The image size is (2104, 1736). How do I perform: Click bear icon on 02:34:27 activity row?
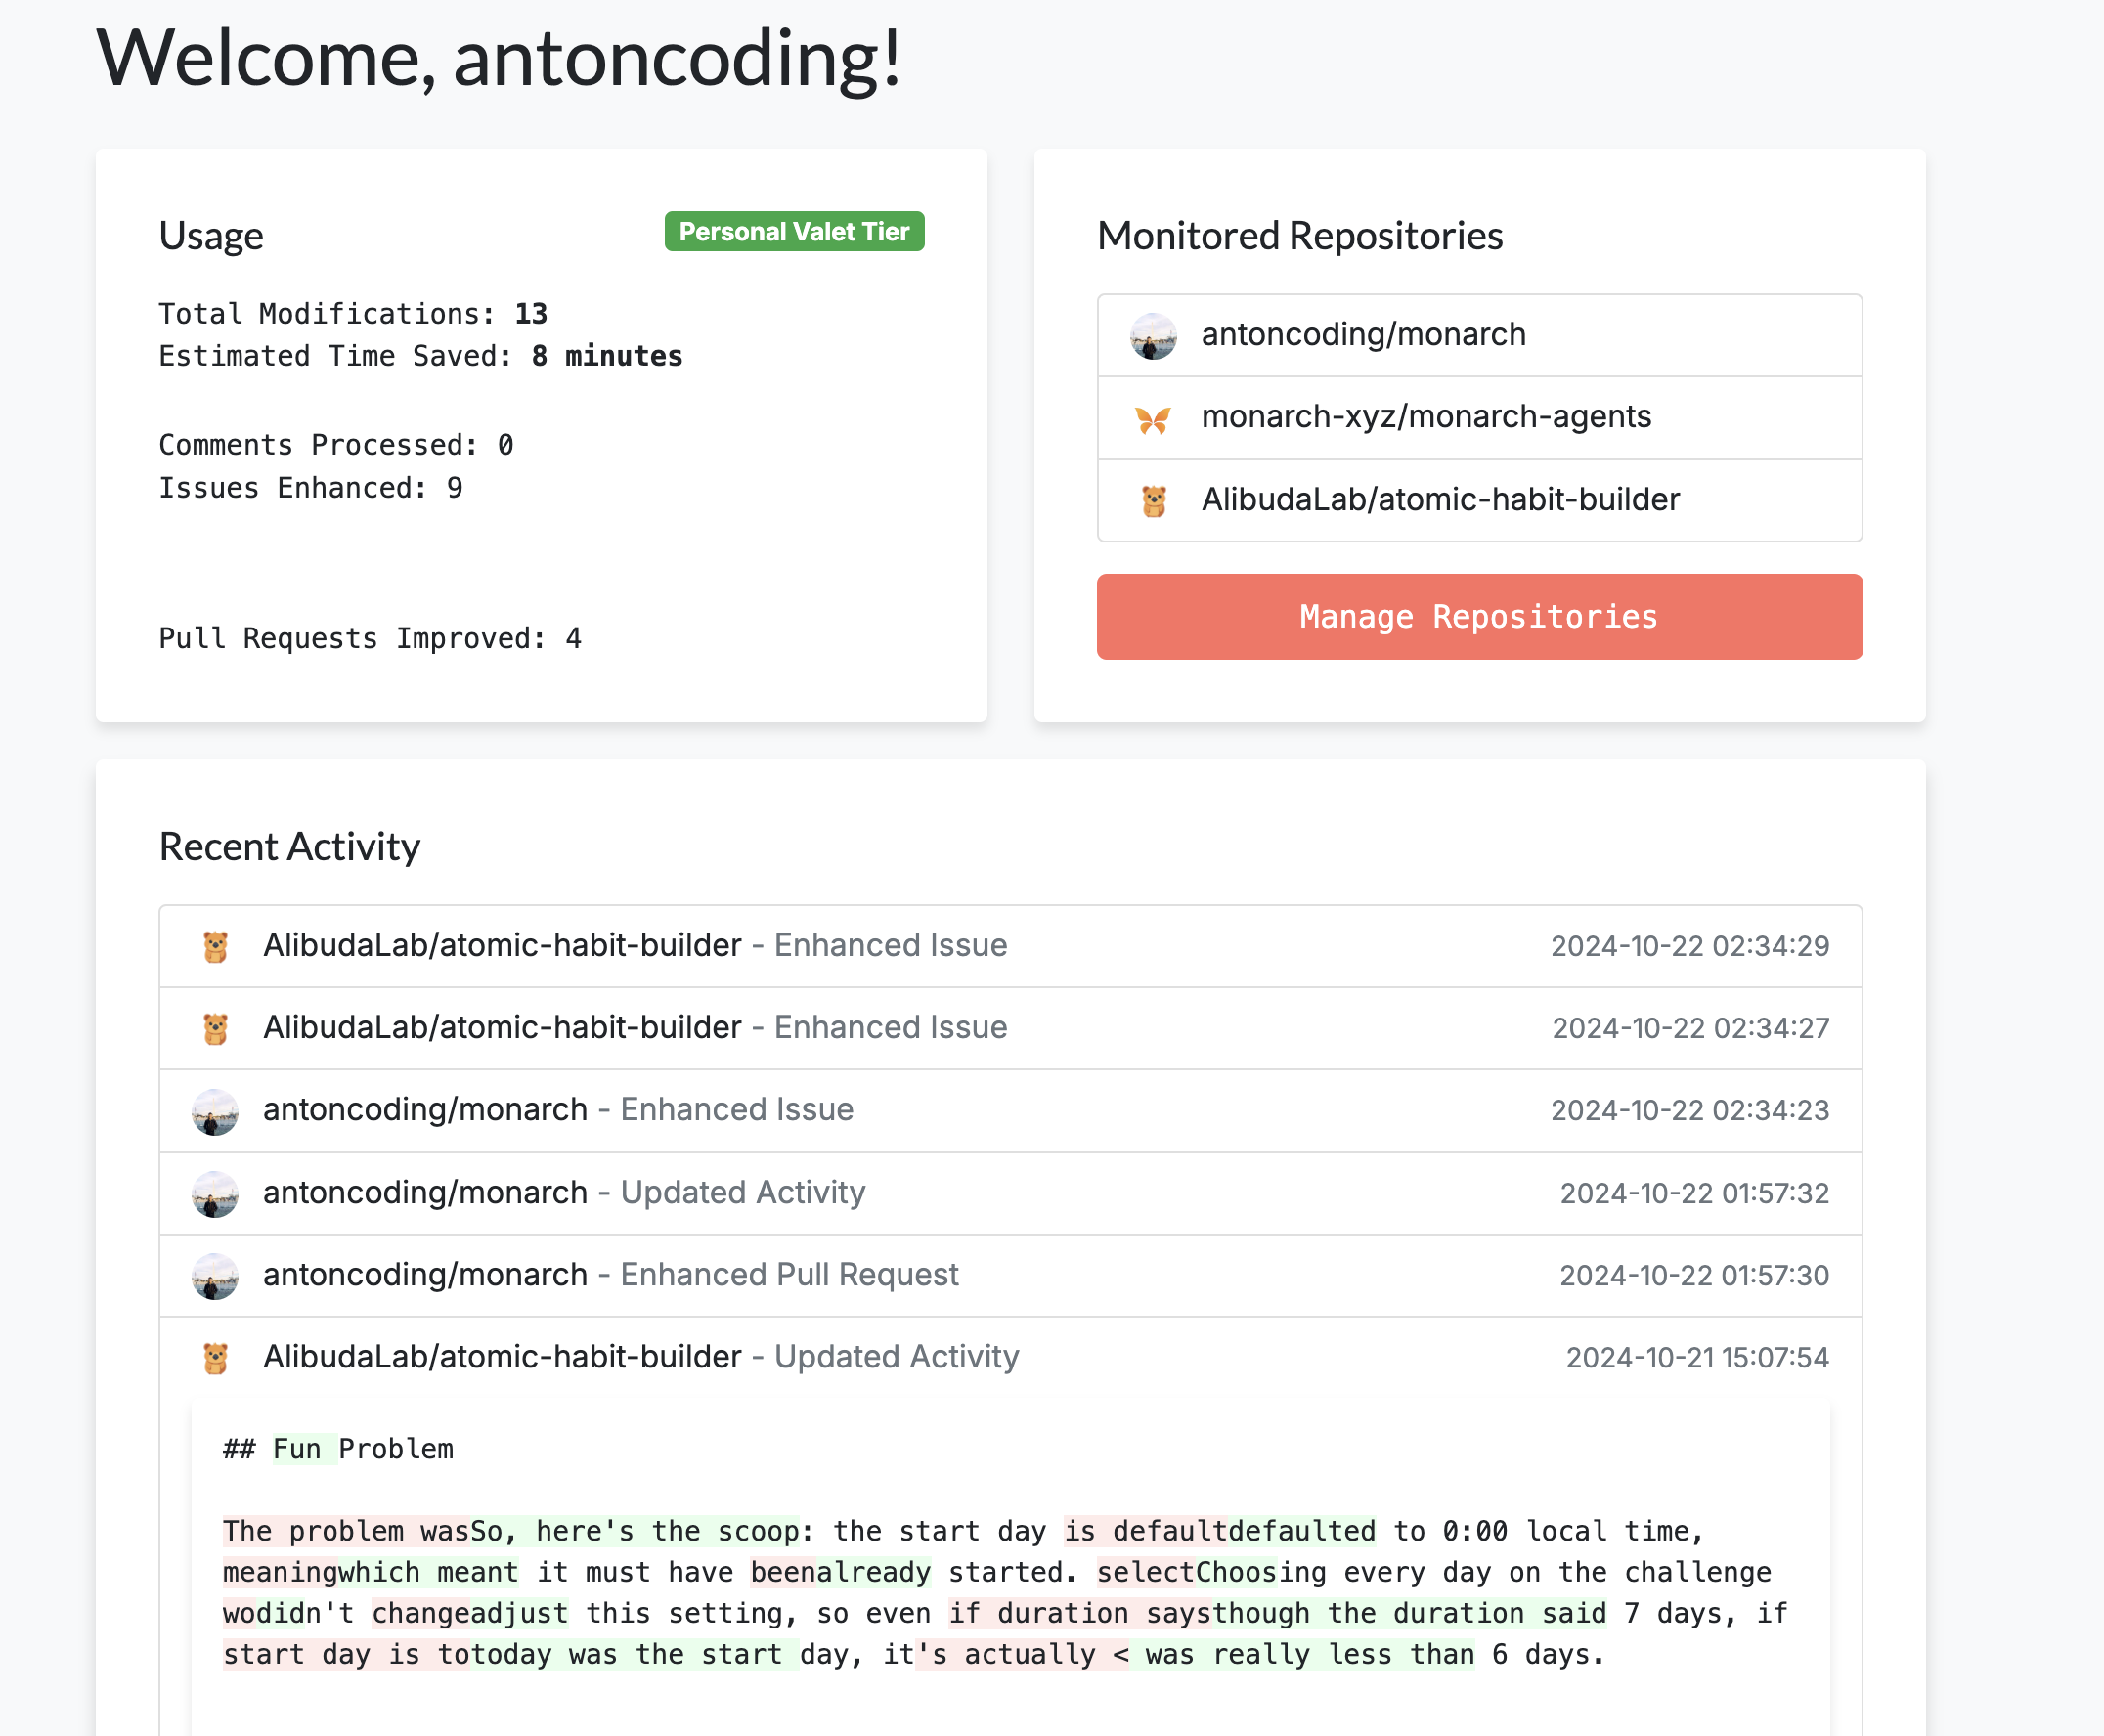coord(215,1028)
